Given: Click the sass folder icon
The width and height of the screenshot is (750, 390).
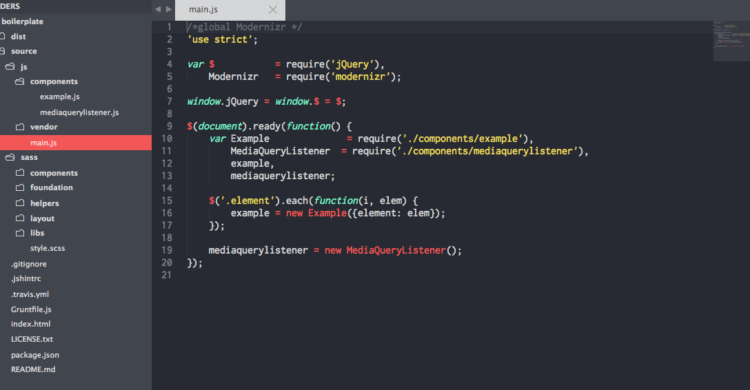Looking at the screenshot, I should pos(10,157).
